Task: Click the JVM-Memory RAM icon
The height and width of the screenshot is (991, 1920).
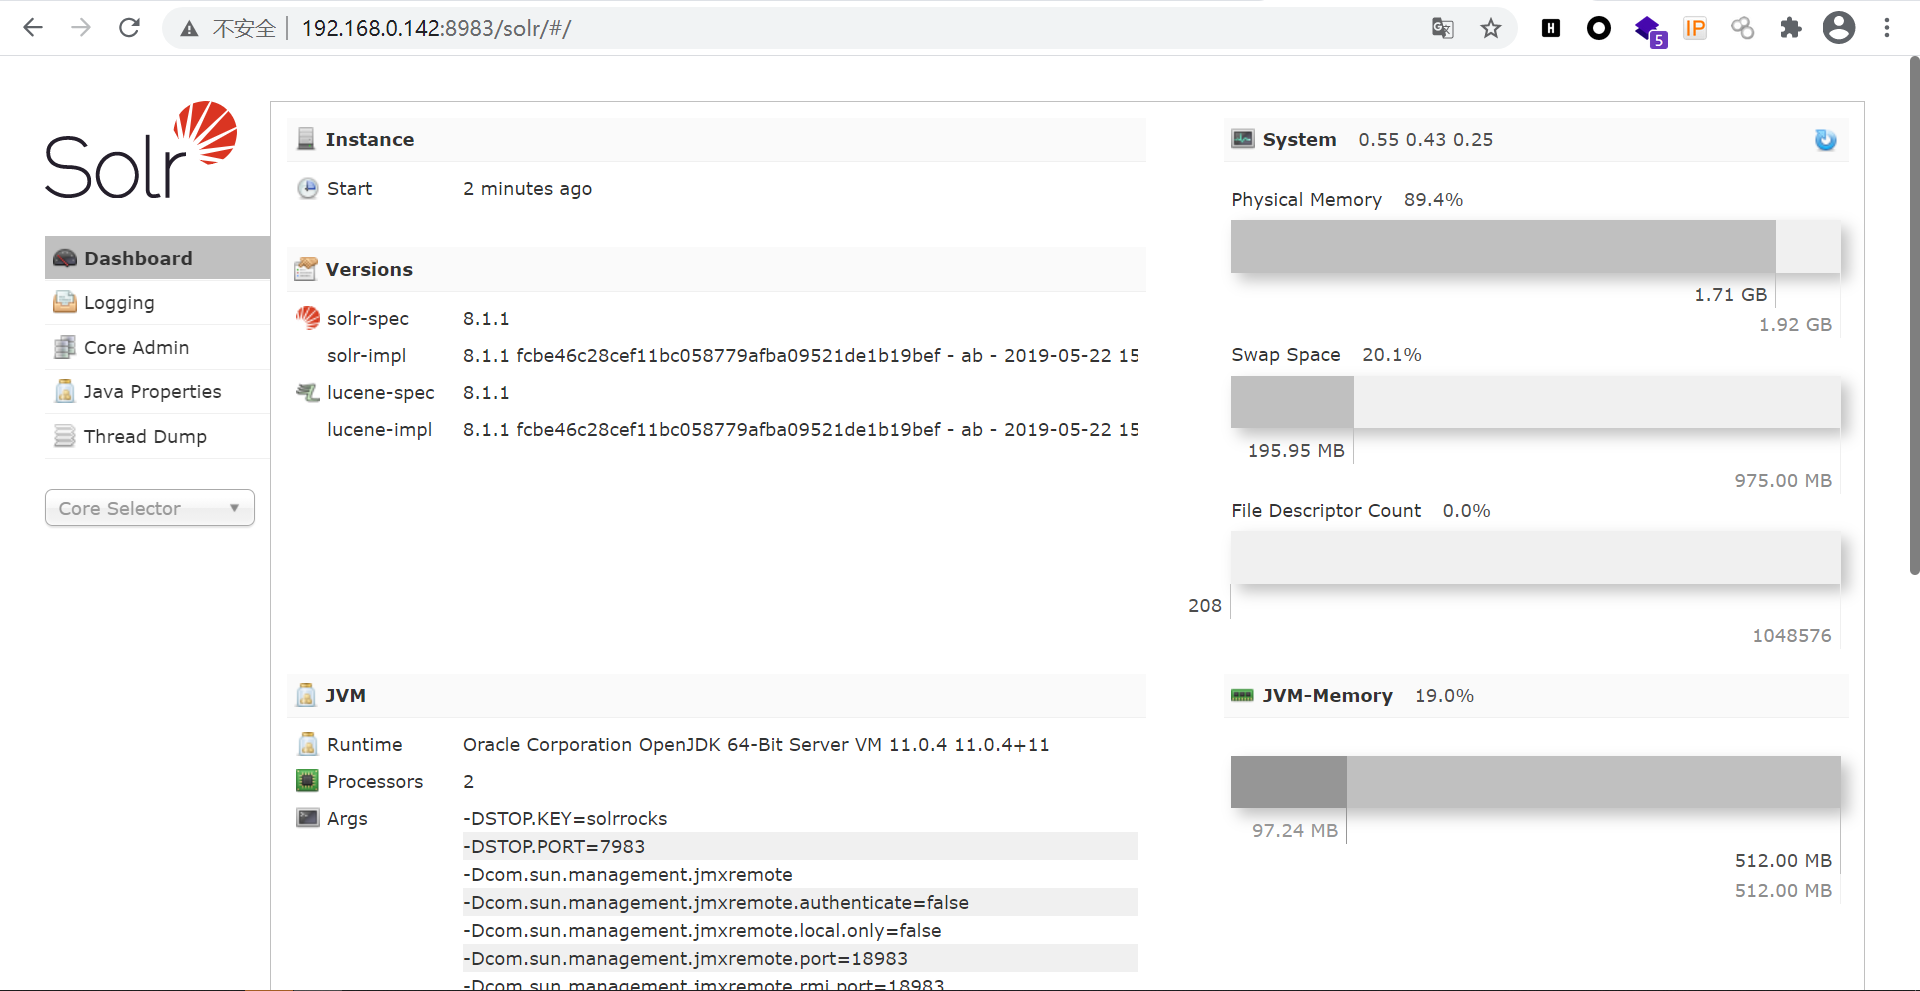Action: pyautogui.click(x=1243, y=695)
